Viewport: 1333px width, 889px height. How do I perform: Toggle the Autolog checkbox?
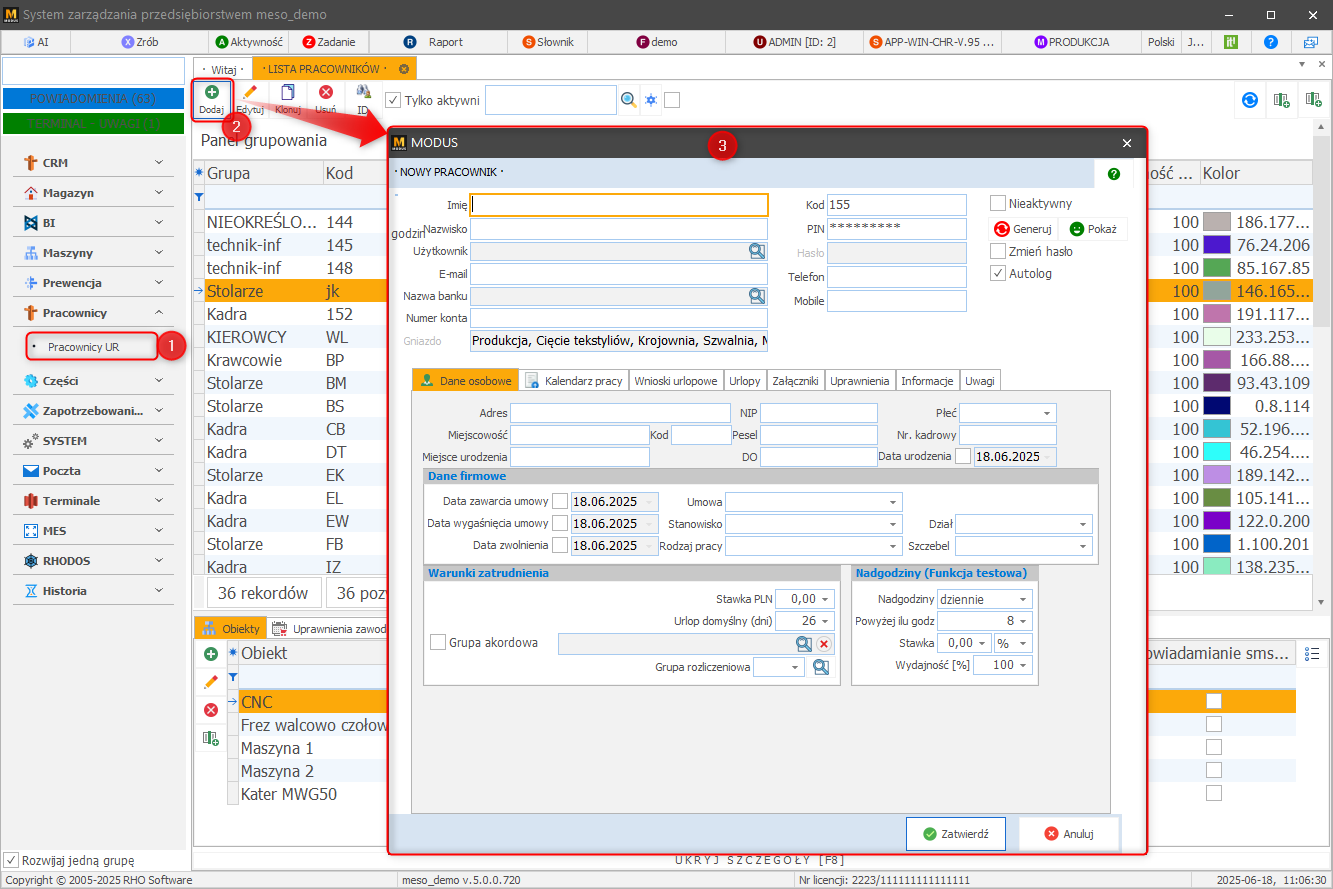[997, 273]
